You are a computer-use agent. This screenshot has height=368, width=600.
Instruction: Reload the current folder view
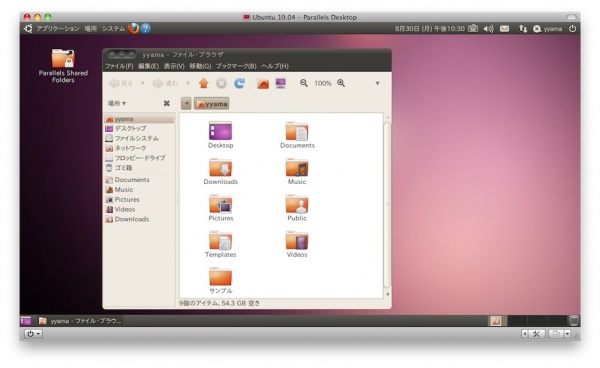point(240,83)
